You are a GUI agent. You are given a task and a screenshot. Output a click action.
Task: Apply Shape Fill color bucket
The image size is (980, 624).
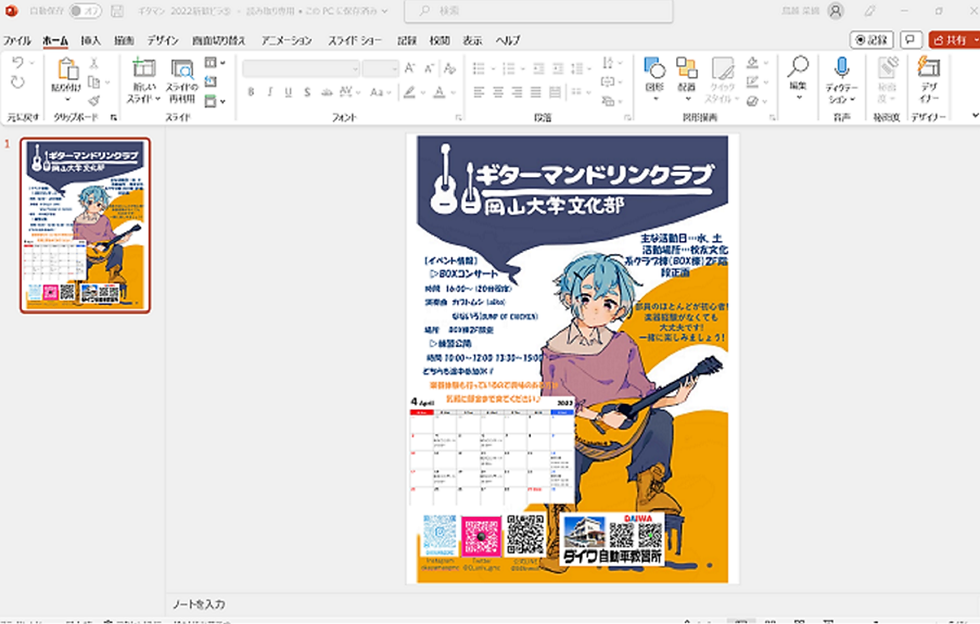(x=752, y=63)
